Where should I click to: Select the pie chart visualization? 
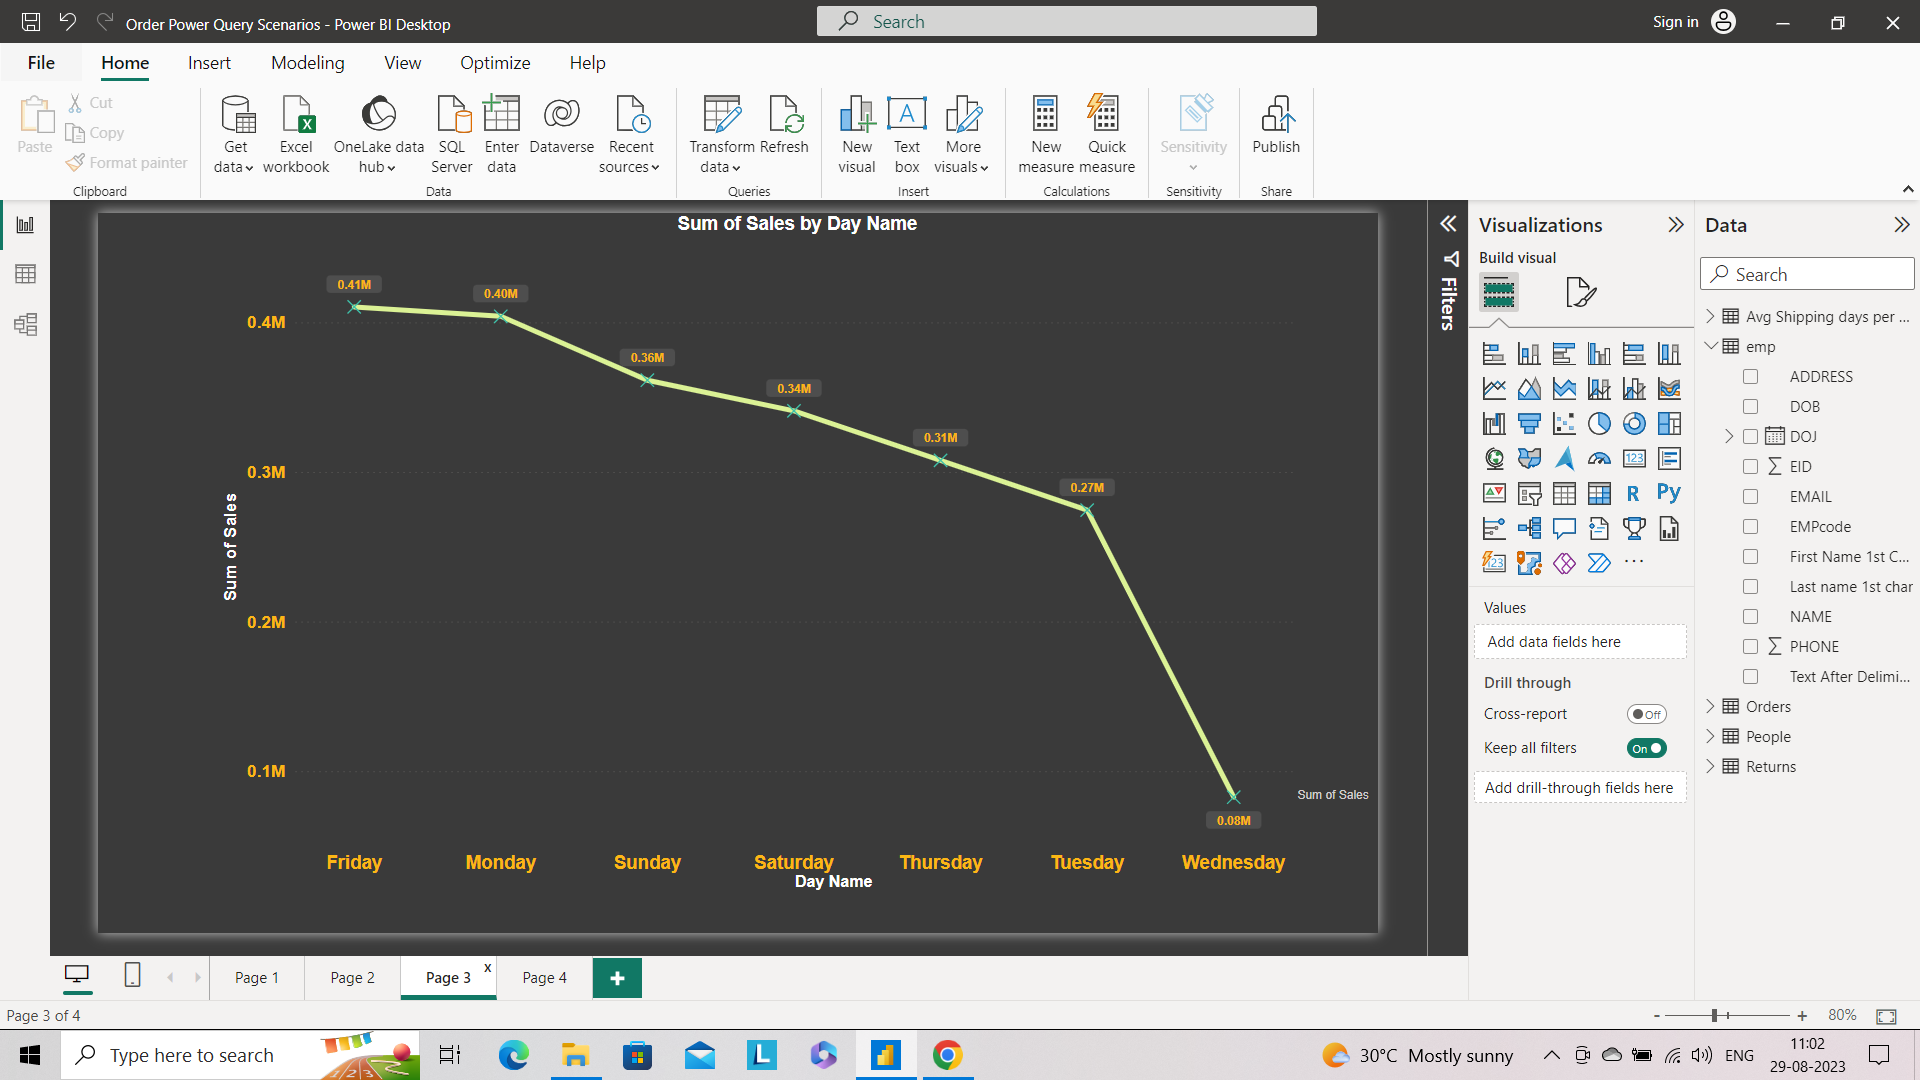click(x=1599, y=423)
